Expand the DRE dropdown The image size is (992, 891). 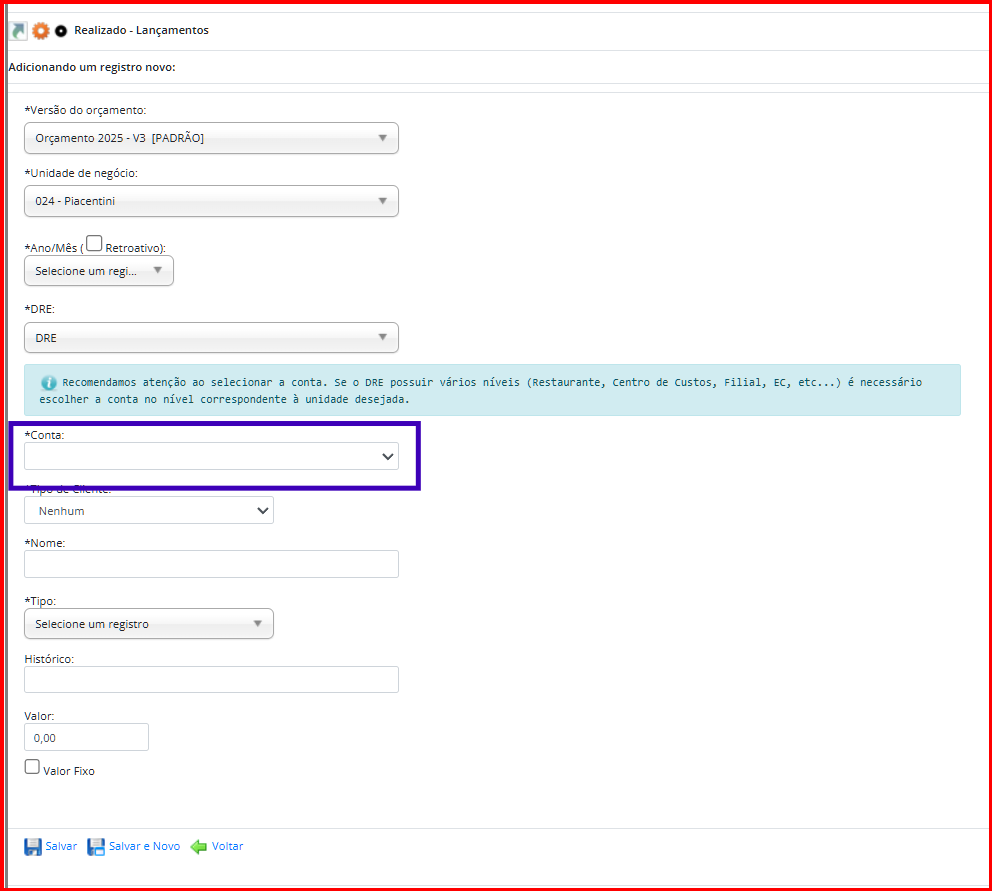pos(211,338)
